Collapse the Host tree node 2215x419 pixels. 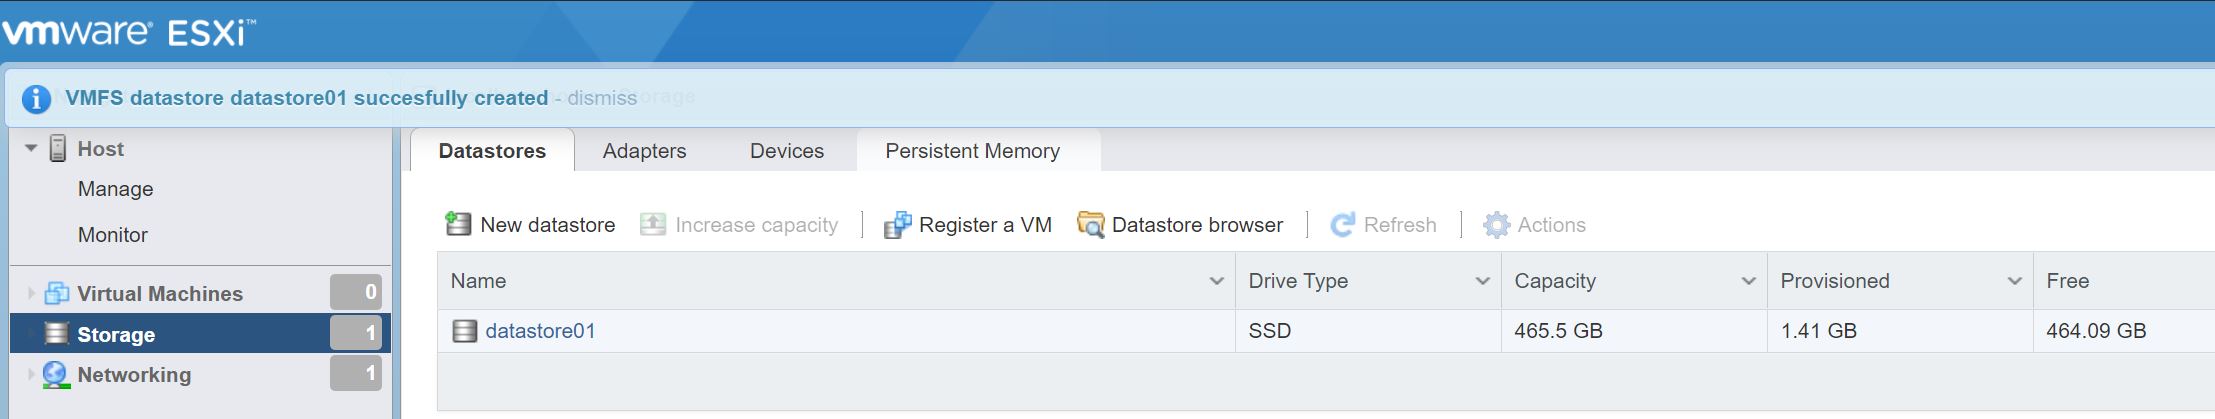coord(31,148)
